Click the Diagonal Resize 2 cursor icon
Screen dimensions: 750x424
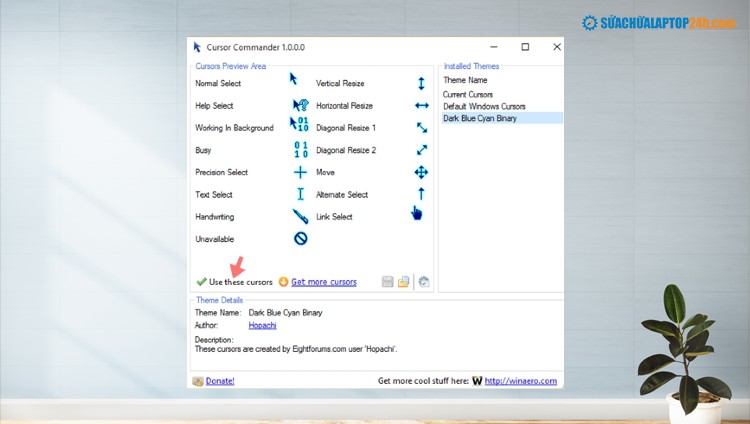422,150
